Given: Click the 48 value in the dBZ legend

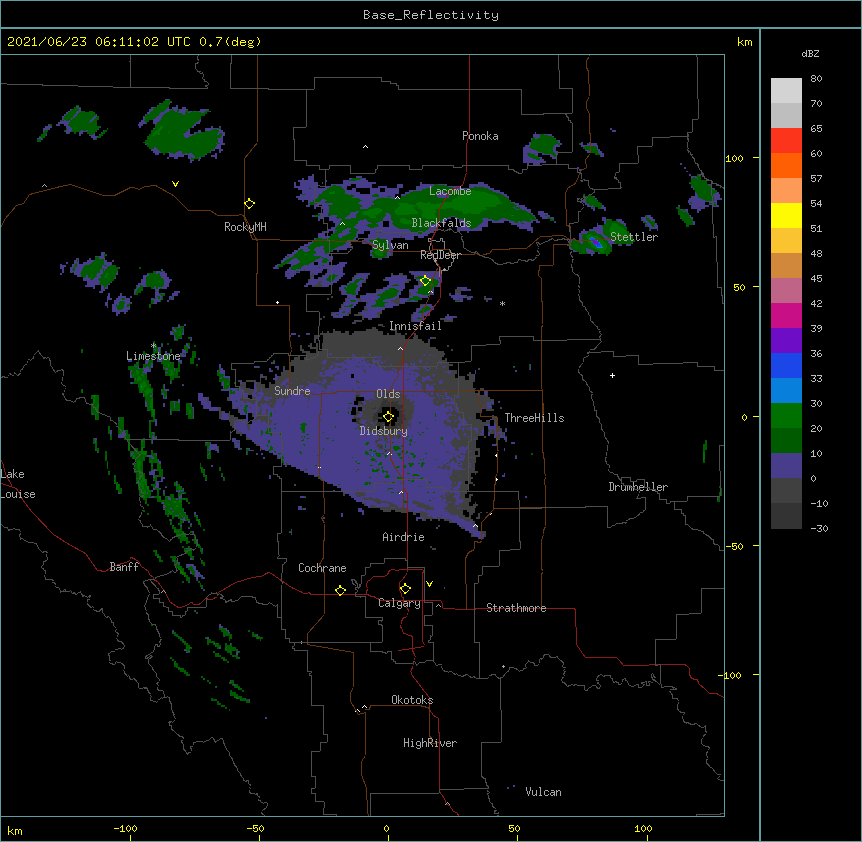Looking at the screenshot, I should click(x=816, y=253).
